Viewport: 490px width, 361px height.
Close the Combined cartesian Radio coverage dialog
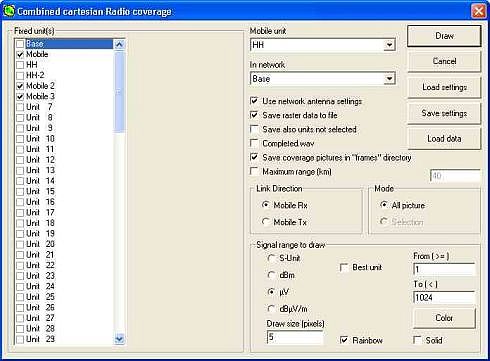[479, 11]
